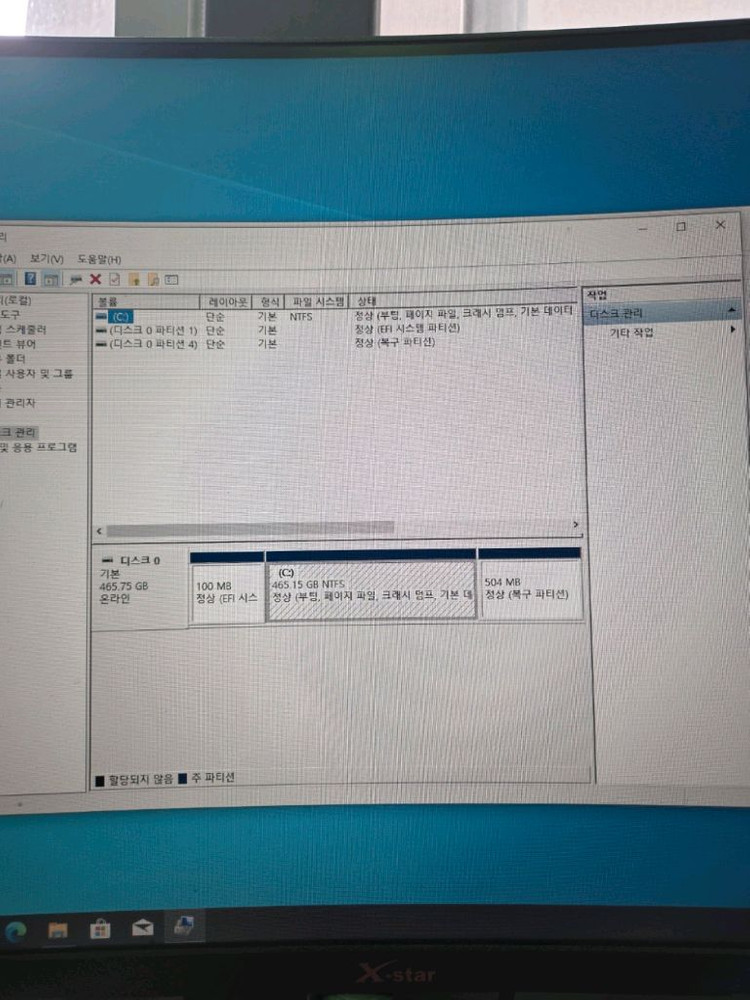Click the 디스크 관리 header in actions pane

click(663, 312)
